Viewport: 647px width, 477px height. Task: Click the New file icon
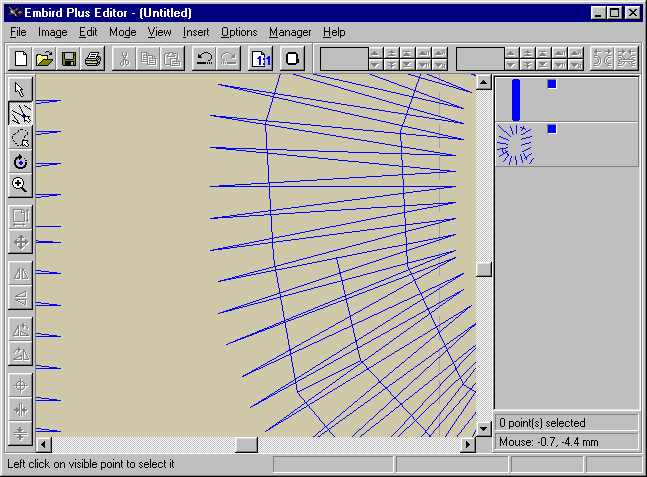coord(20,59)
